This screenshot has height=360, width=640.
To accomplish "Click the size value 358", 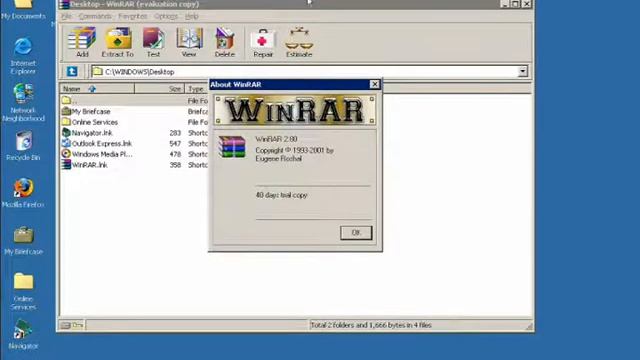I will click(x=175, y=165).
